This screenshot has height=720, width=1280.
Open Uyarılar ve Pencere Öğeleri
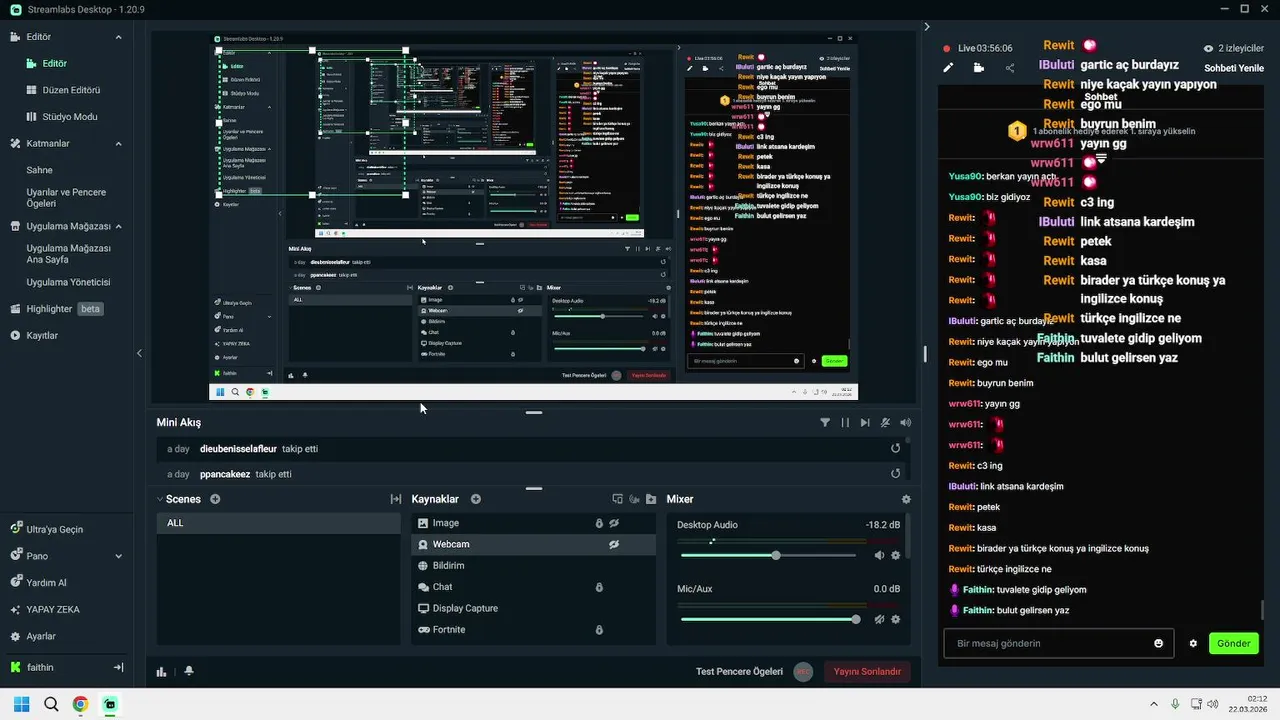click(x=66, y=198)
